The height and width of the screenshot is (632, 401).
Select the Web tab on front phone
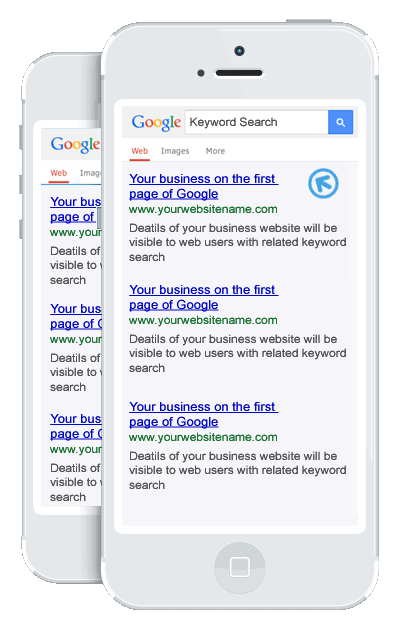139,151
